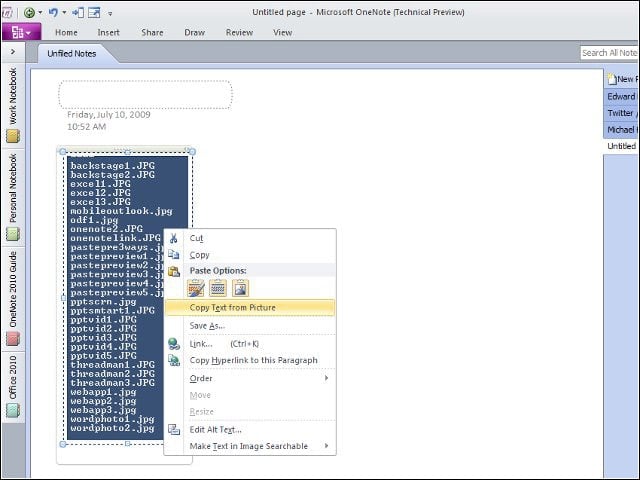This screenshot has height=480, width=640.
Task: Expand the Order submenu
Action: [250, 378]
